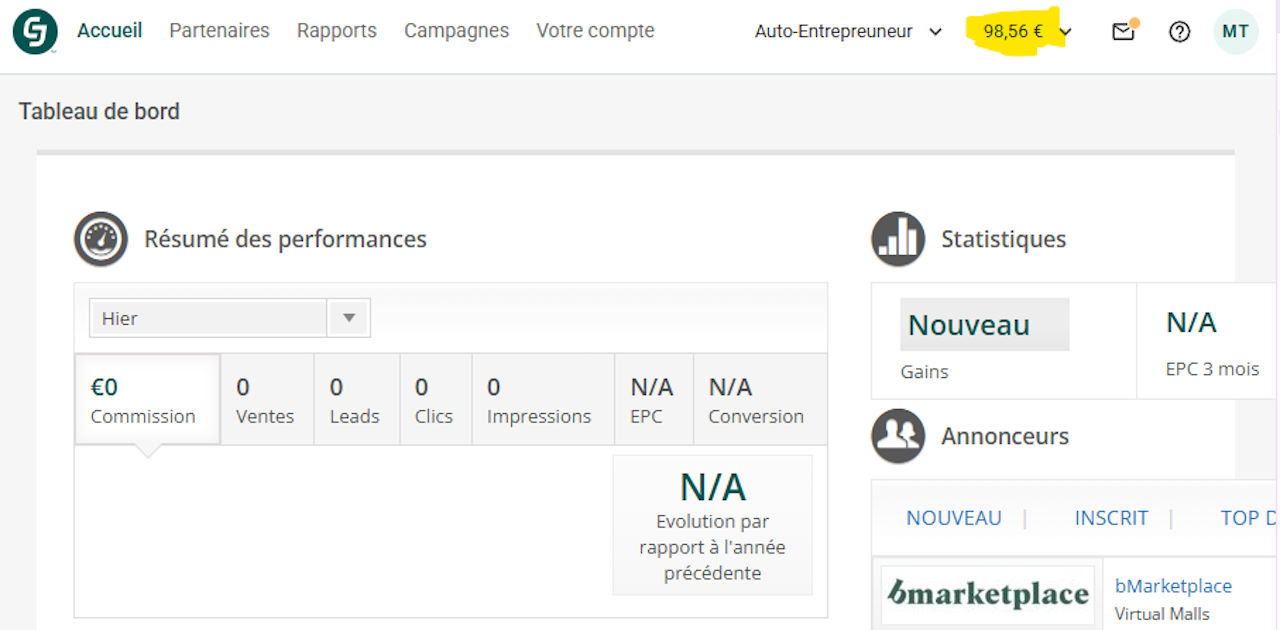Click the Evolution par rapport N/A box

click(713, 525)
